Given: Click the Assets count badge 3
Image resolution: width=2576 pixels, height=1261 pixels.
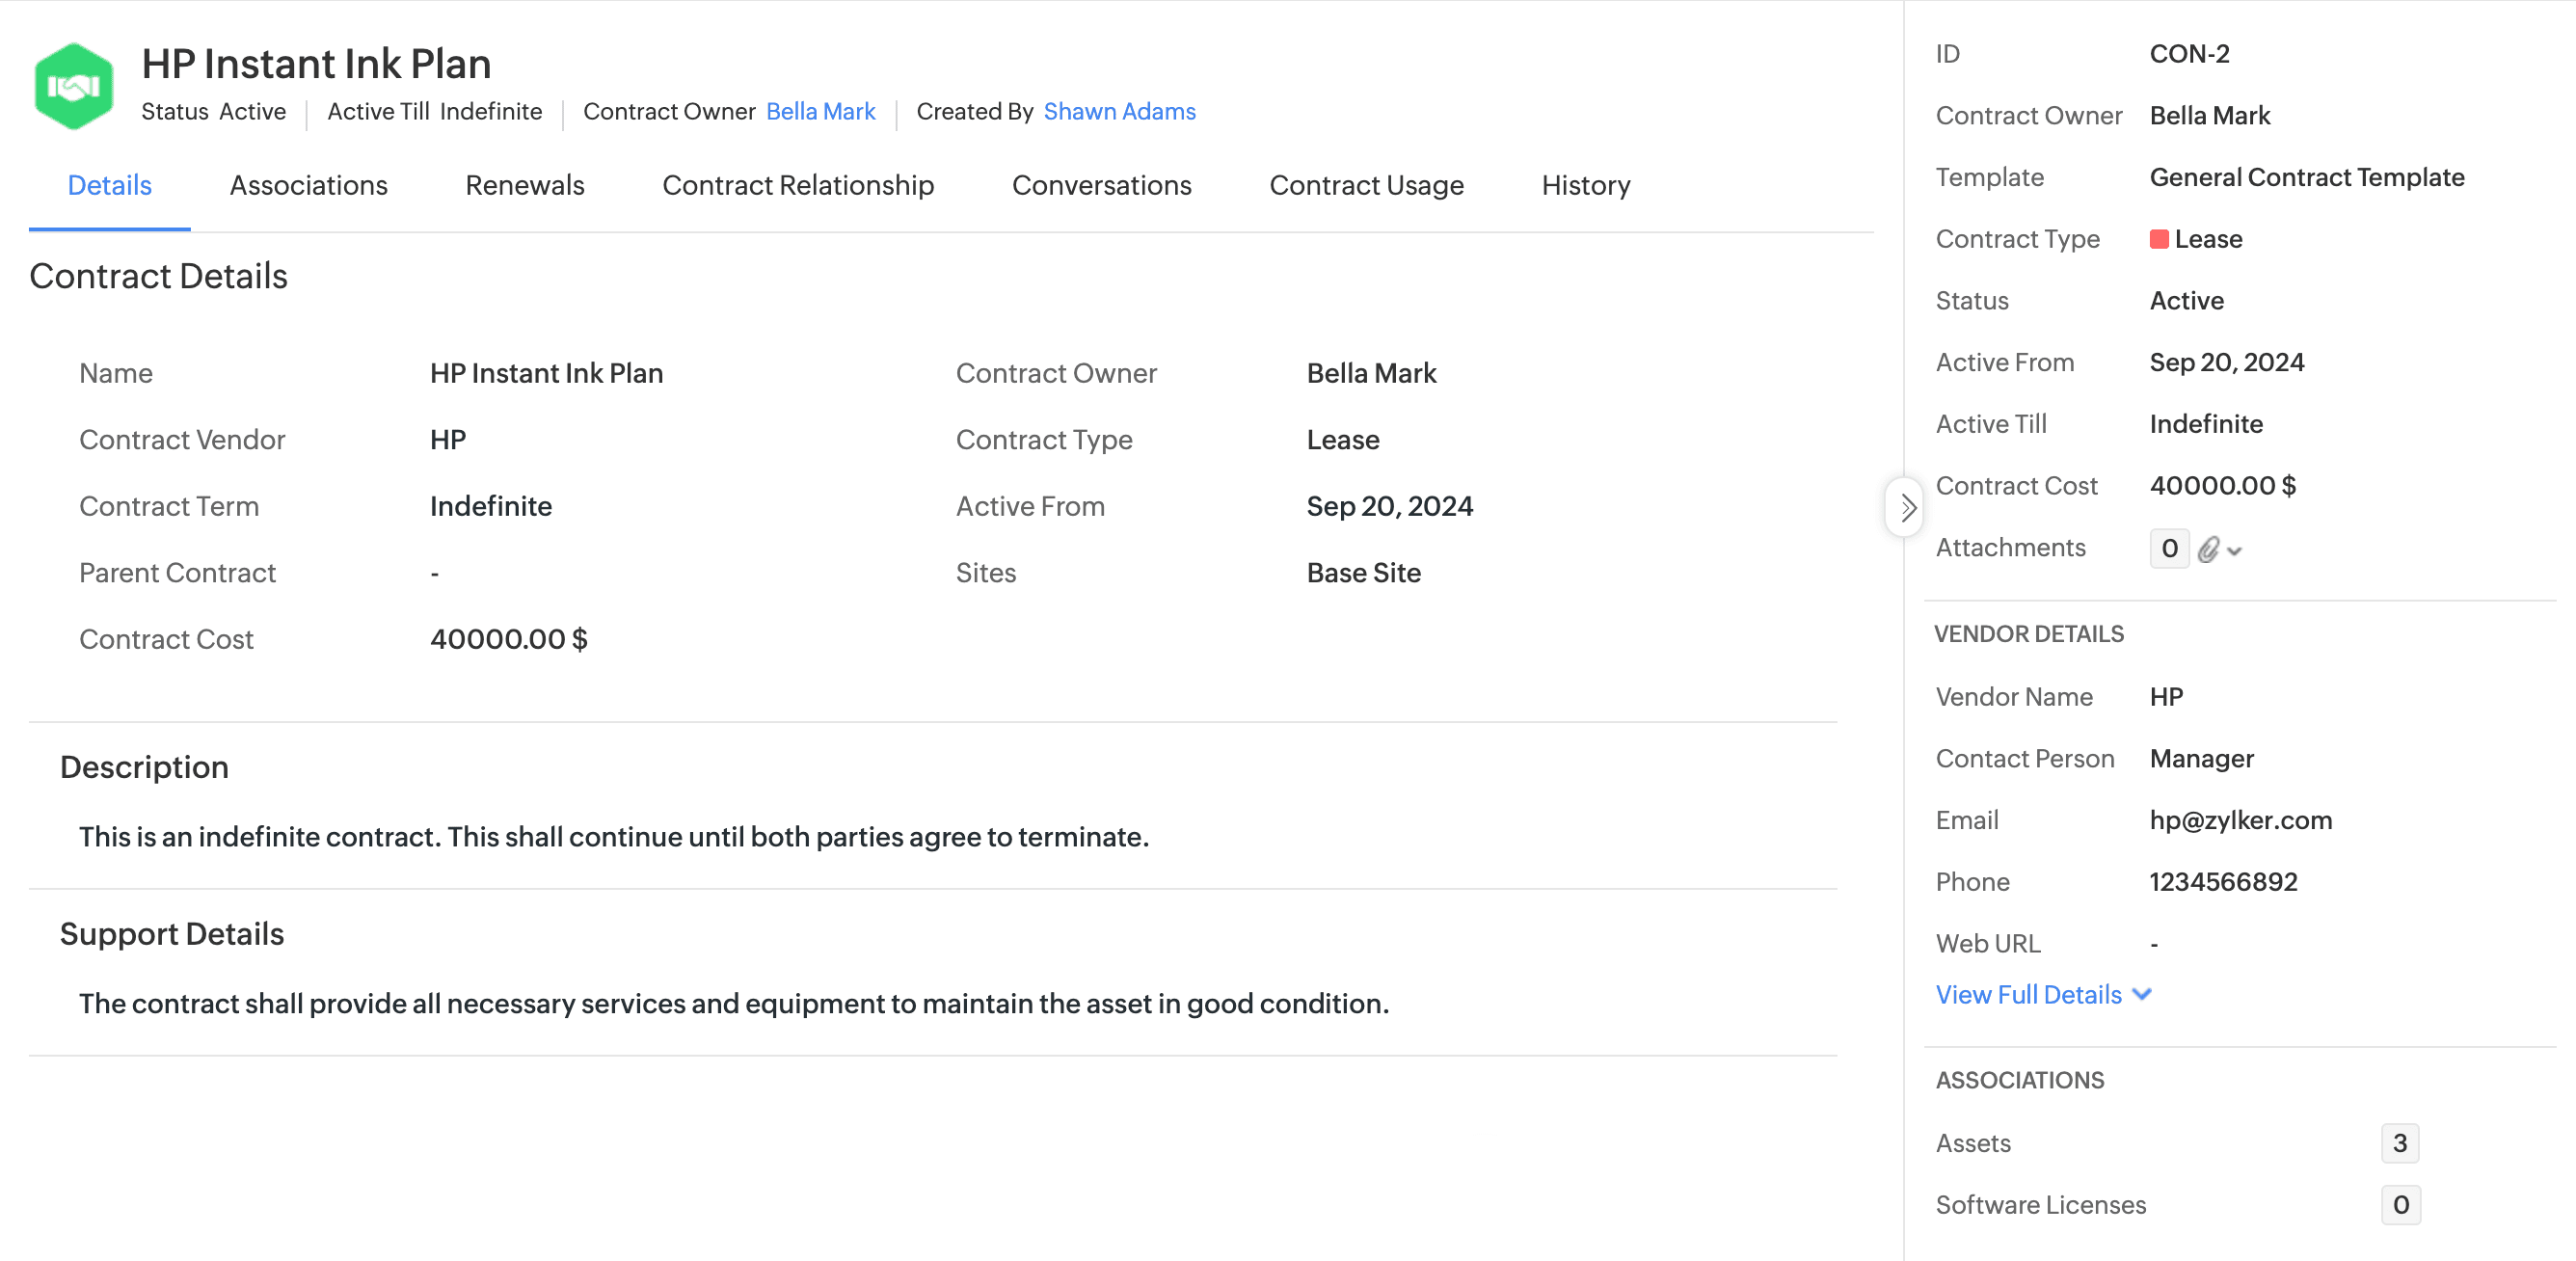Looking at the screenshot, I should pyautogui.click(x=2399, y=1143).
